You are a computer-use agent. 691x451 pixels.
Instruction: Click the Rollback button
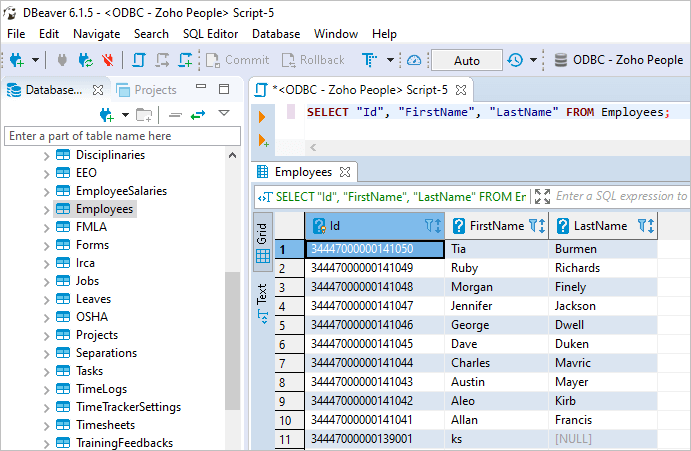pos(313,60)
